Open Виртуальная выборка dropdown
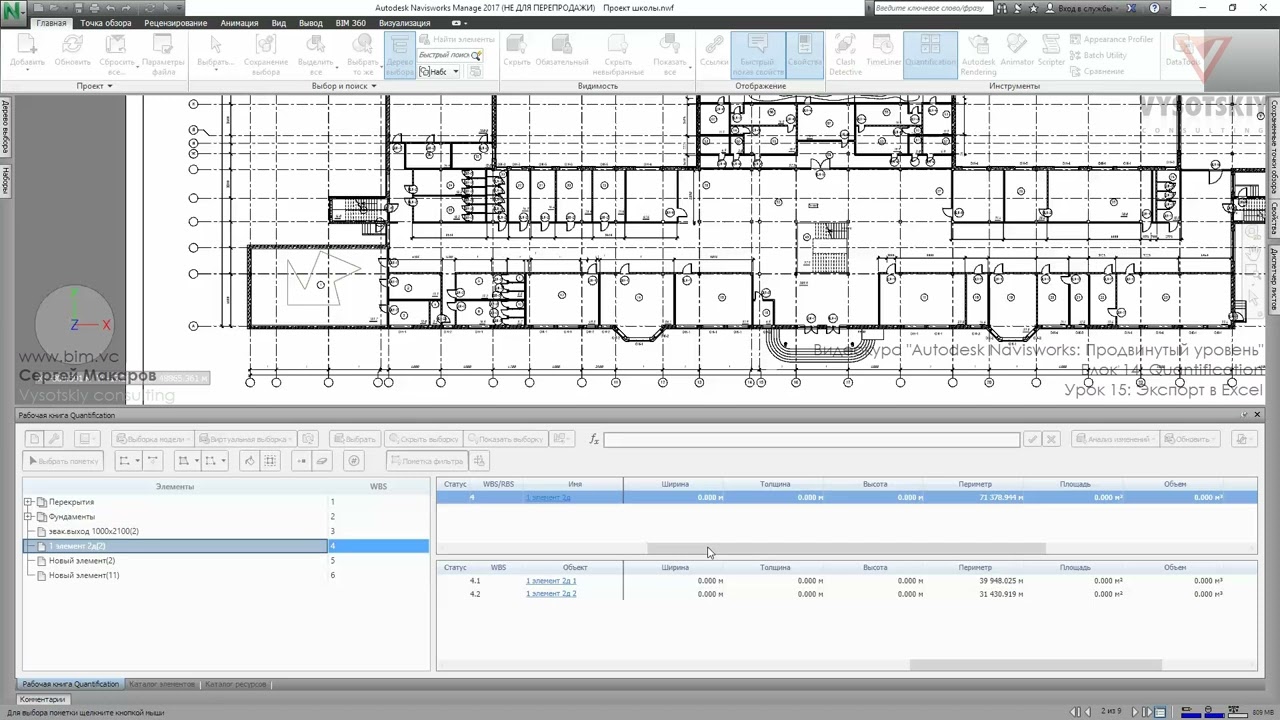 pos(246,439)
